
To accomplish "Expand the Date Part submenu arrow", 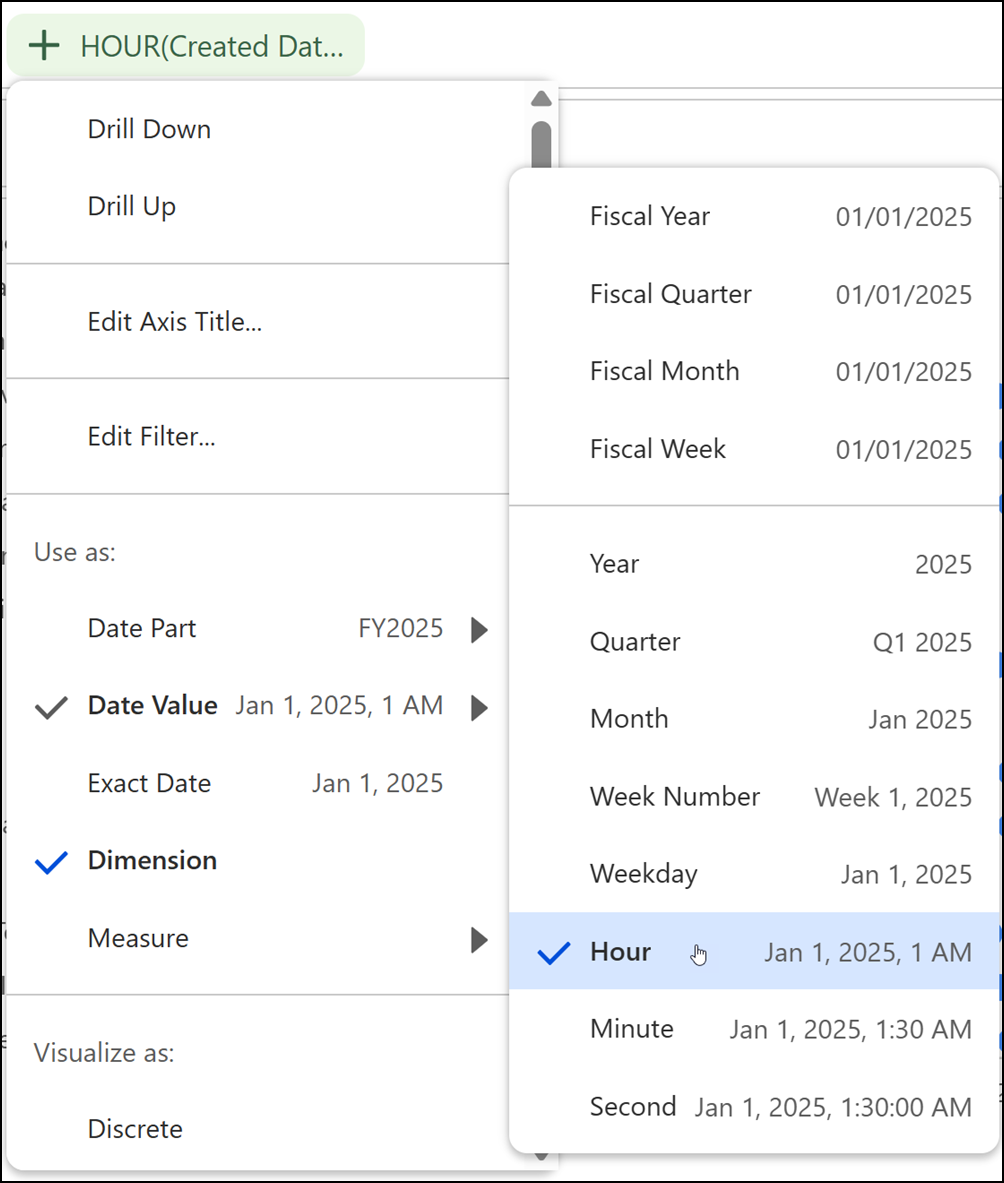I will click(479, 629).
